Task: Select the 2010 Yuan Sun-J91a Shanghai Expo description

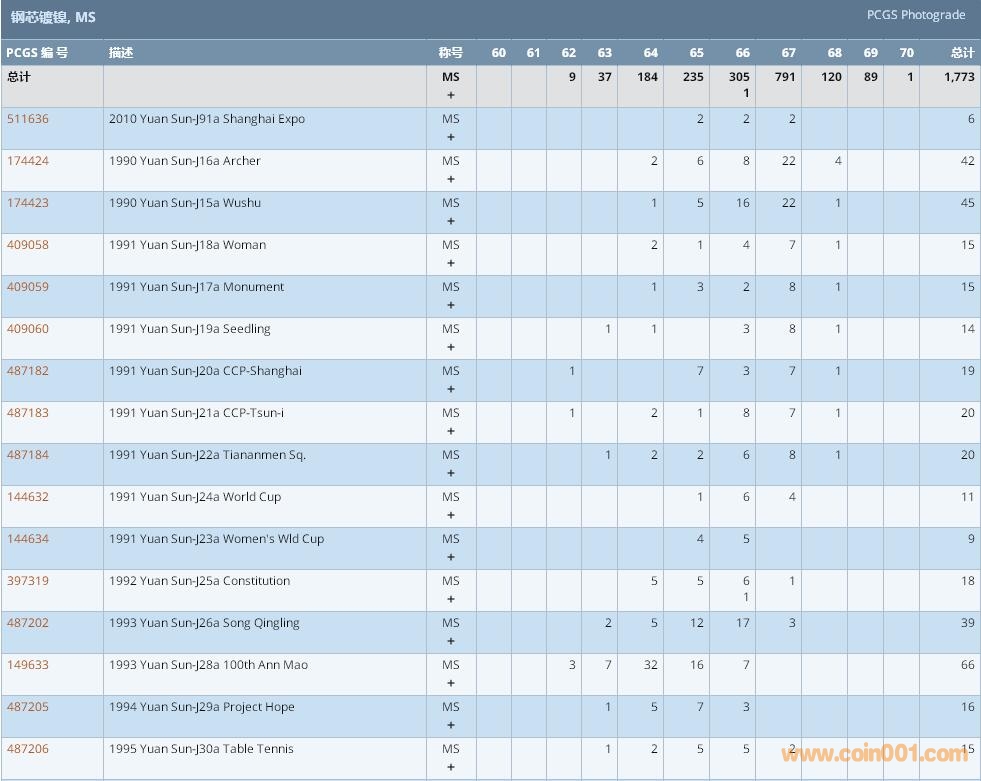Action: click(207, 119)
